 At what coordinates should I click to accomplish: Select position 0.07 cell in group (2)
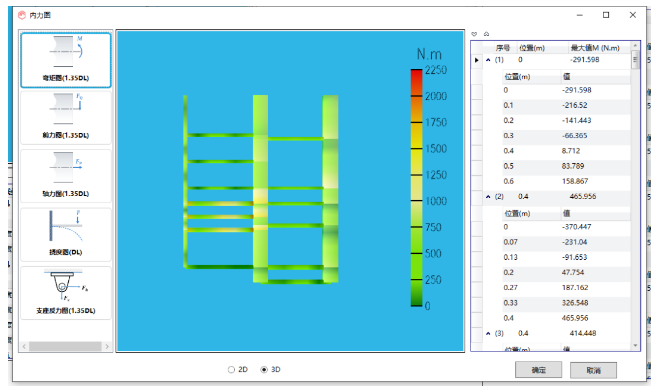coord(511,242)
